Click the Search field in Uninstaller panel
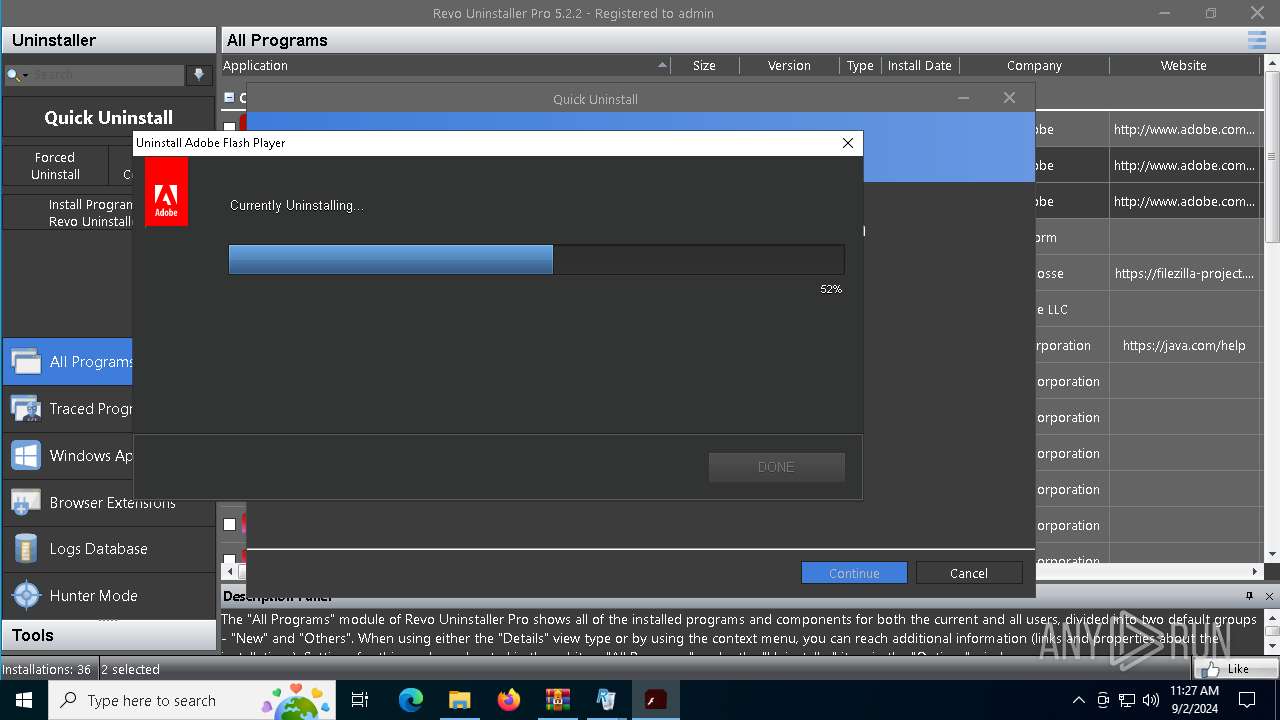Screen dimensions: 1280x720 point(107,75)
